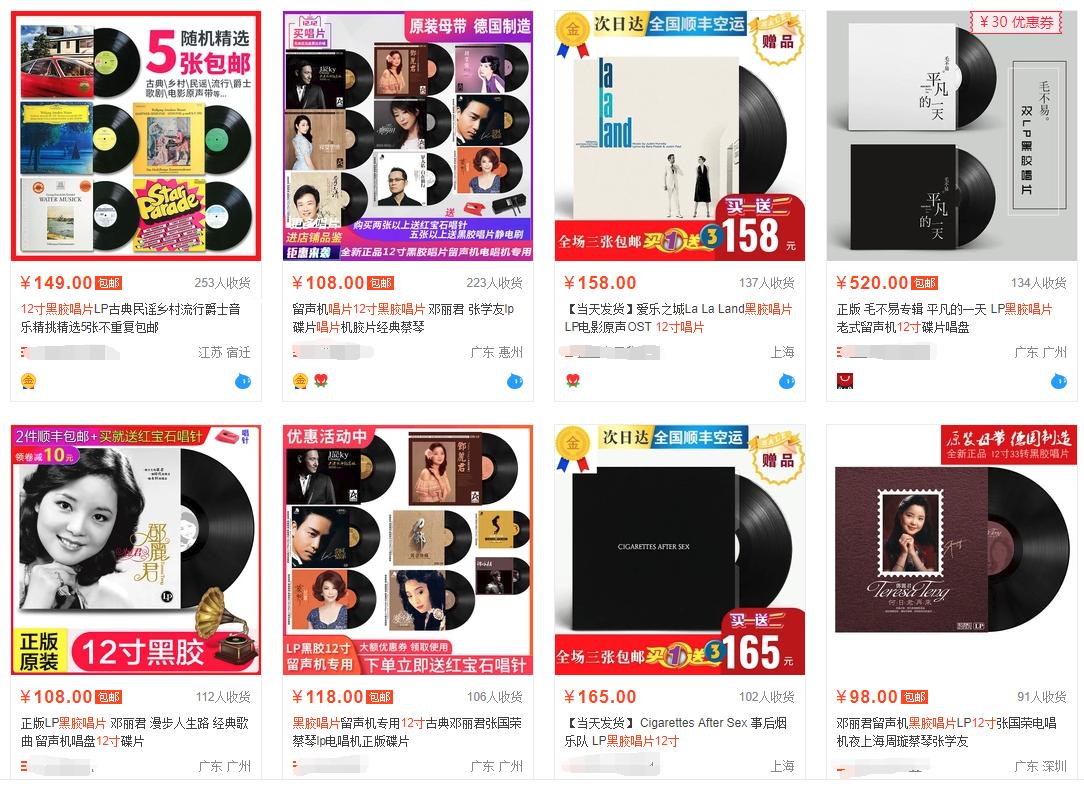Open the 黑胶唱片留声机专用12寸古典 listing title
1084x787 pixels.
coord(407,732)
